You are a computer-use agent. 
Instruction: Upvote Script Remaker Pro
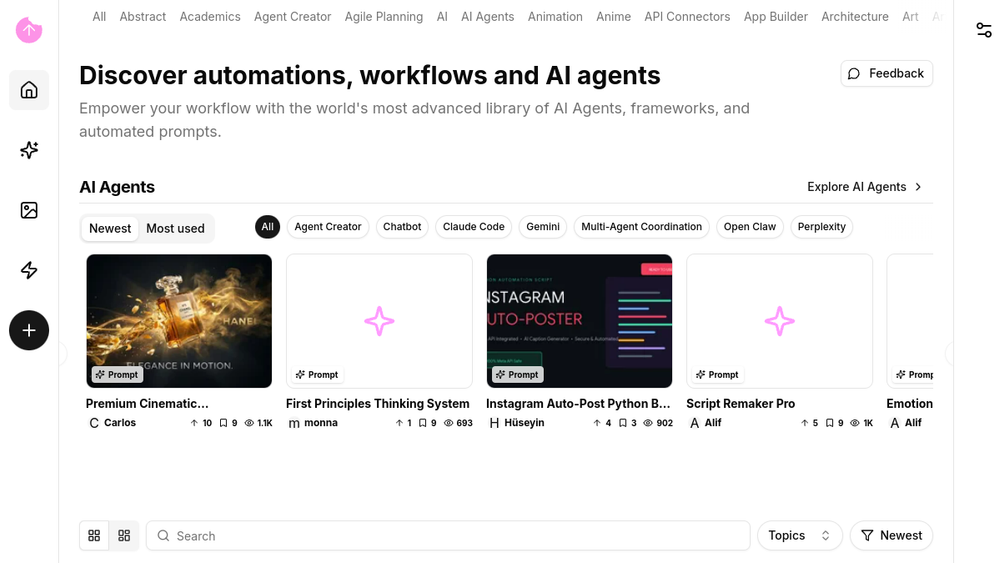[809, 423]
